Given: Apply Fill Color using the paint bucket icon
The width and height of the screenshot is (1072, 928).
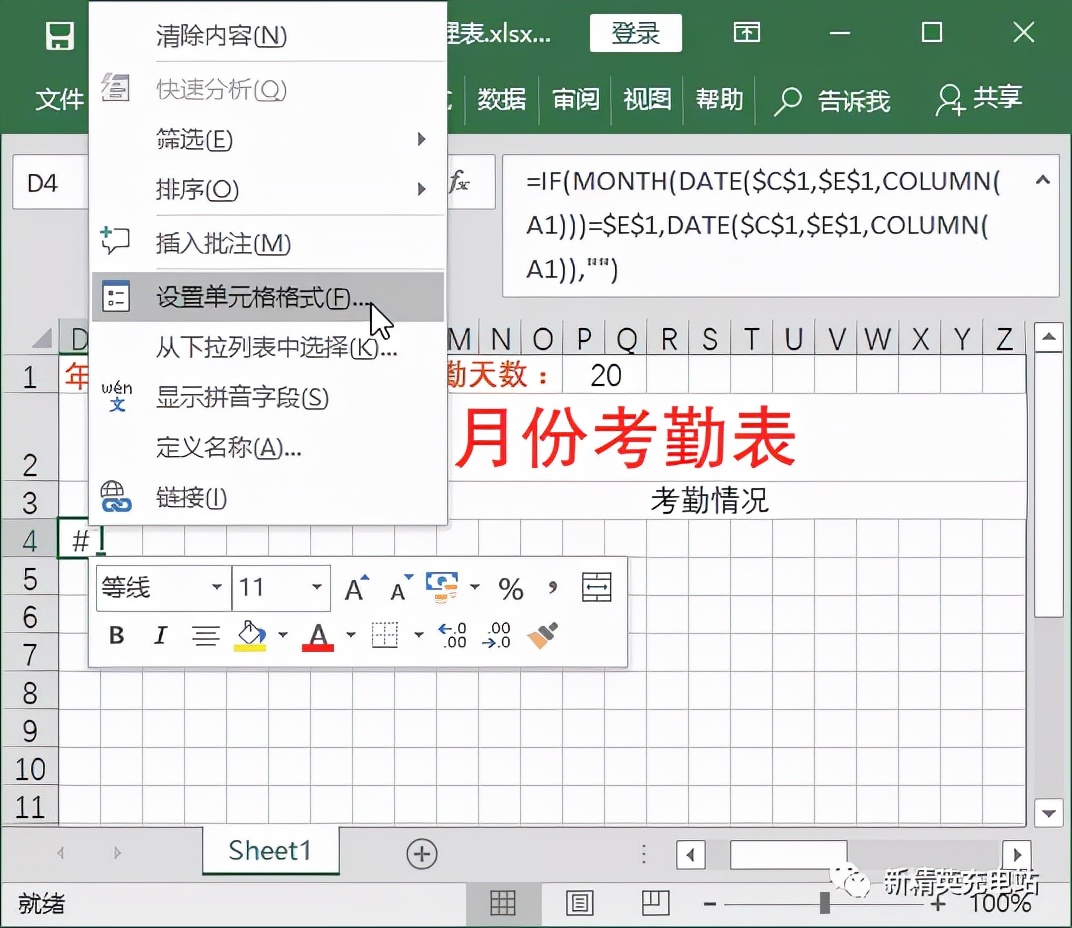Looking at the screenshot, I should (x=248, y=632).
